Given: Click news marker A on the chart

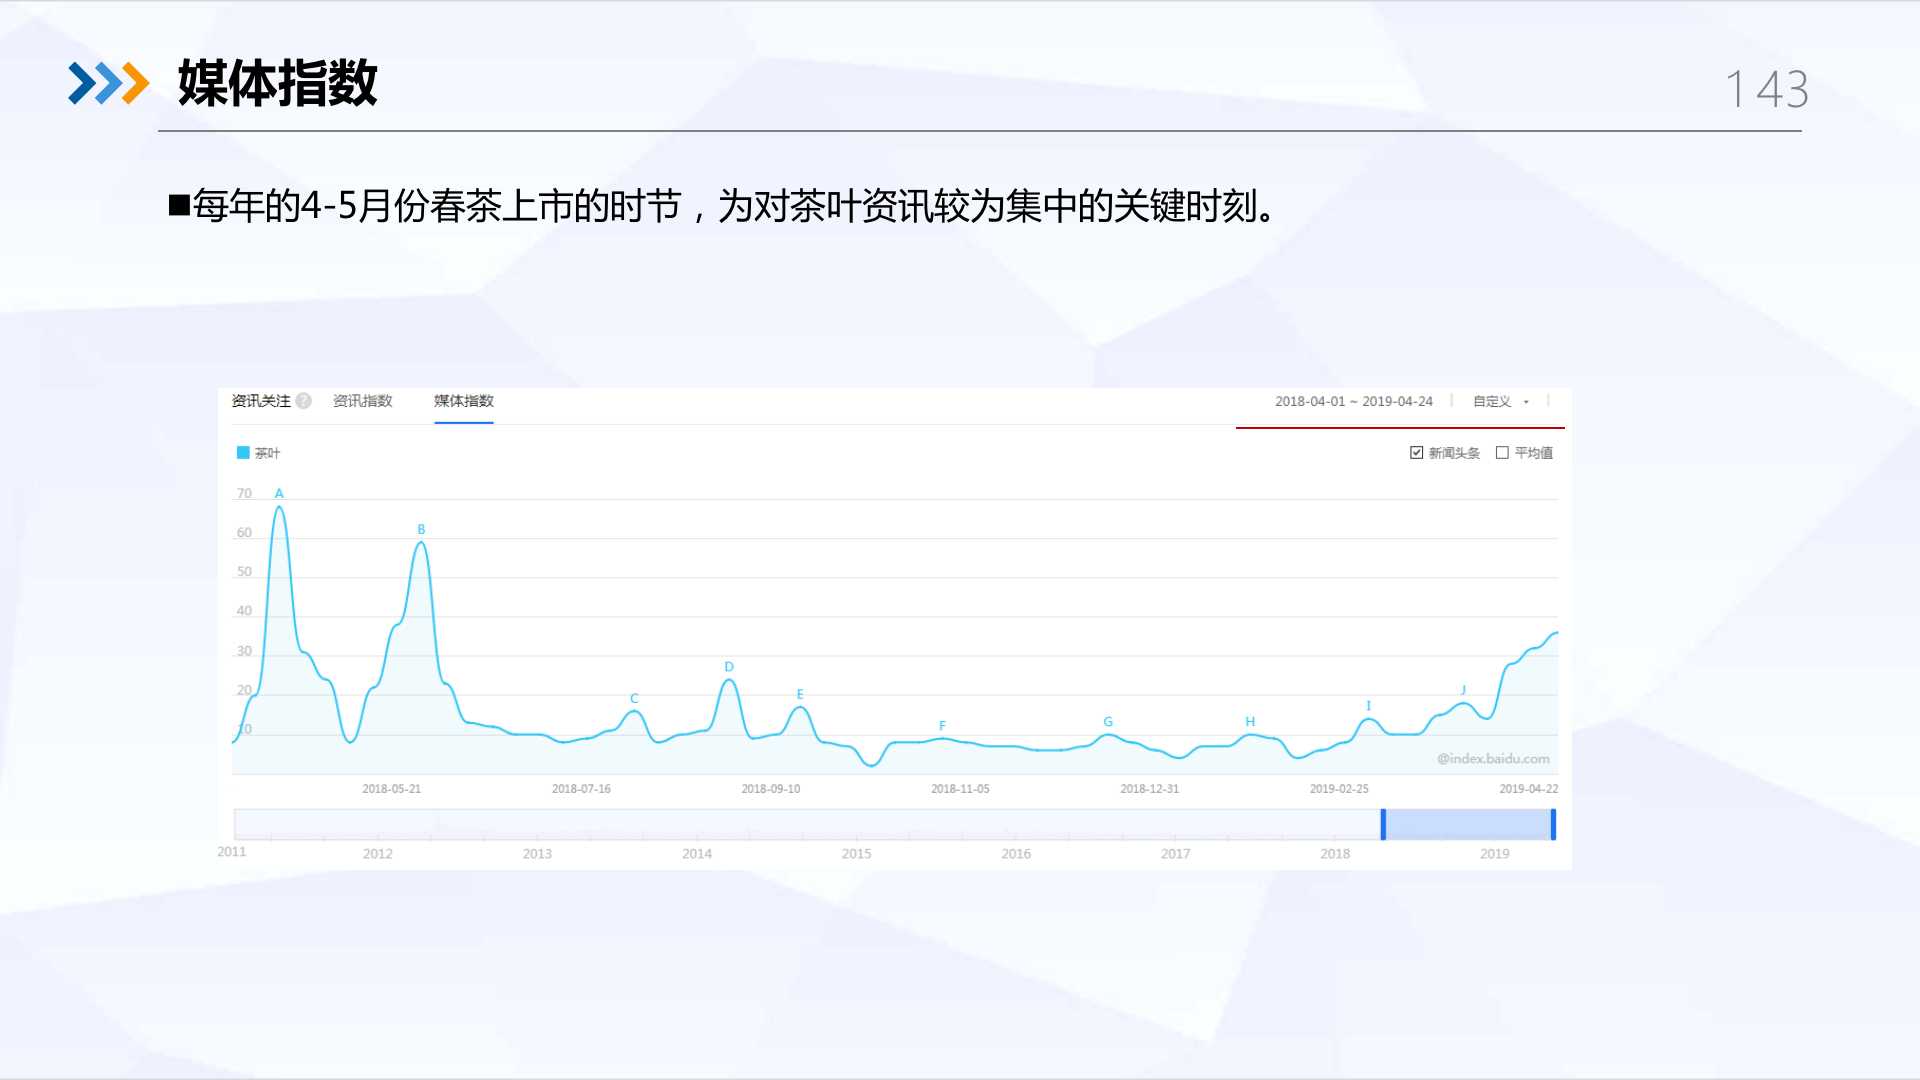Looking at the screenshot, I should 279,493.
